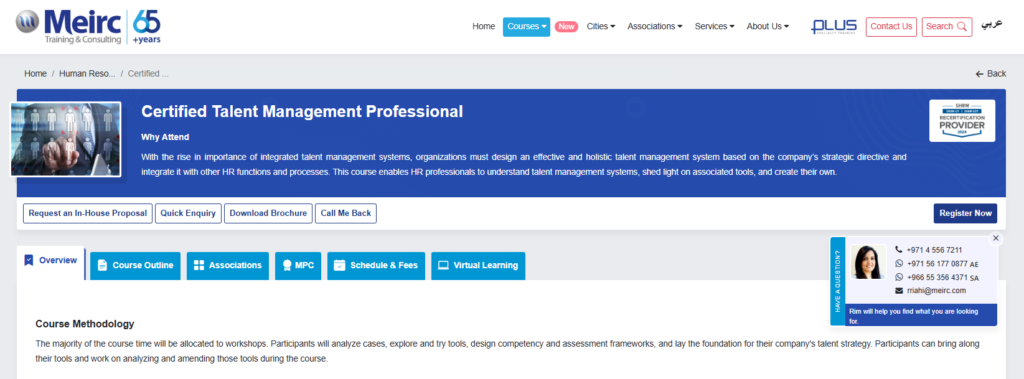Click Home in the breadcrumb

tap(35, 74)
